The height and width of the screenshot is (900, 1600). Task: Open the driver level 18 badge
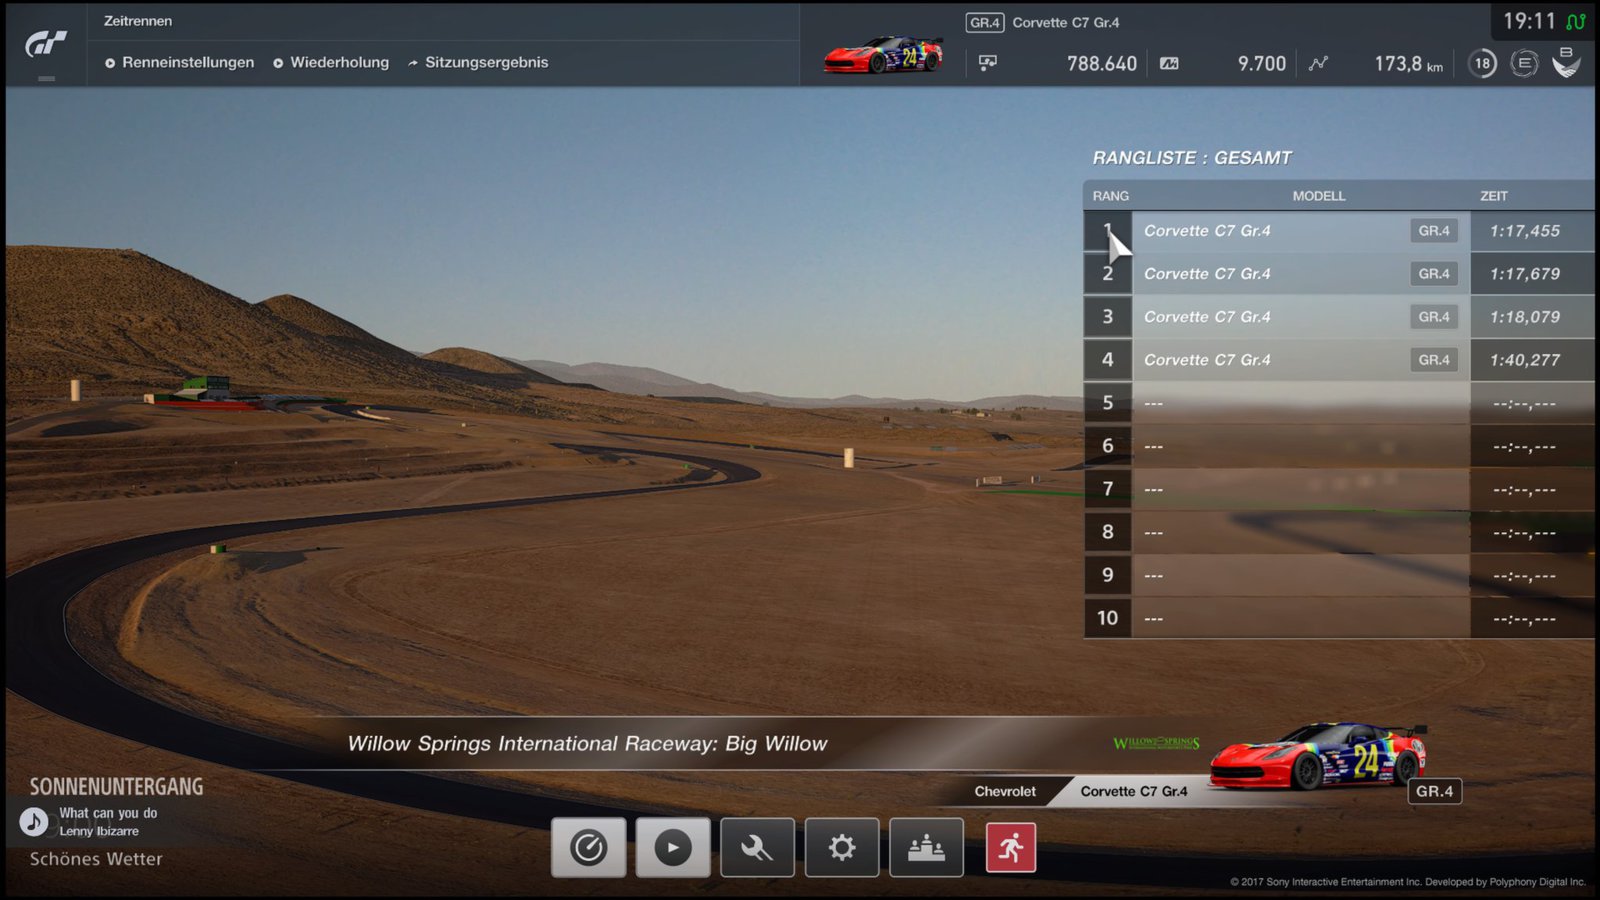(1482, 63)
